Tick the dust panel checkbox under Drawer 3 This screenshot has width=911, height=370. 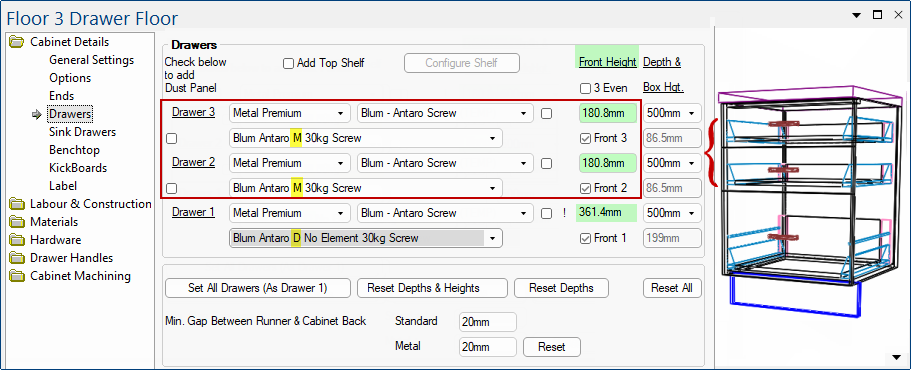[x=171, y=139]
